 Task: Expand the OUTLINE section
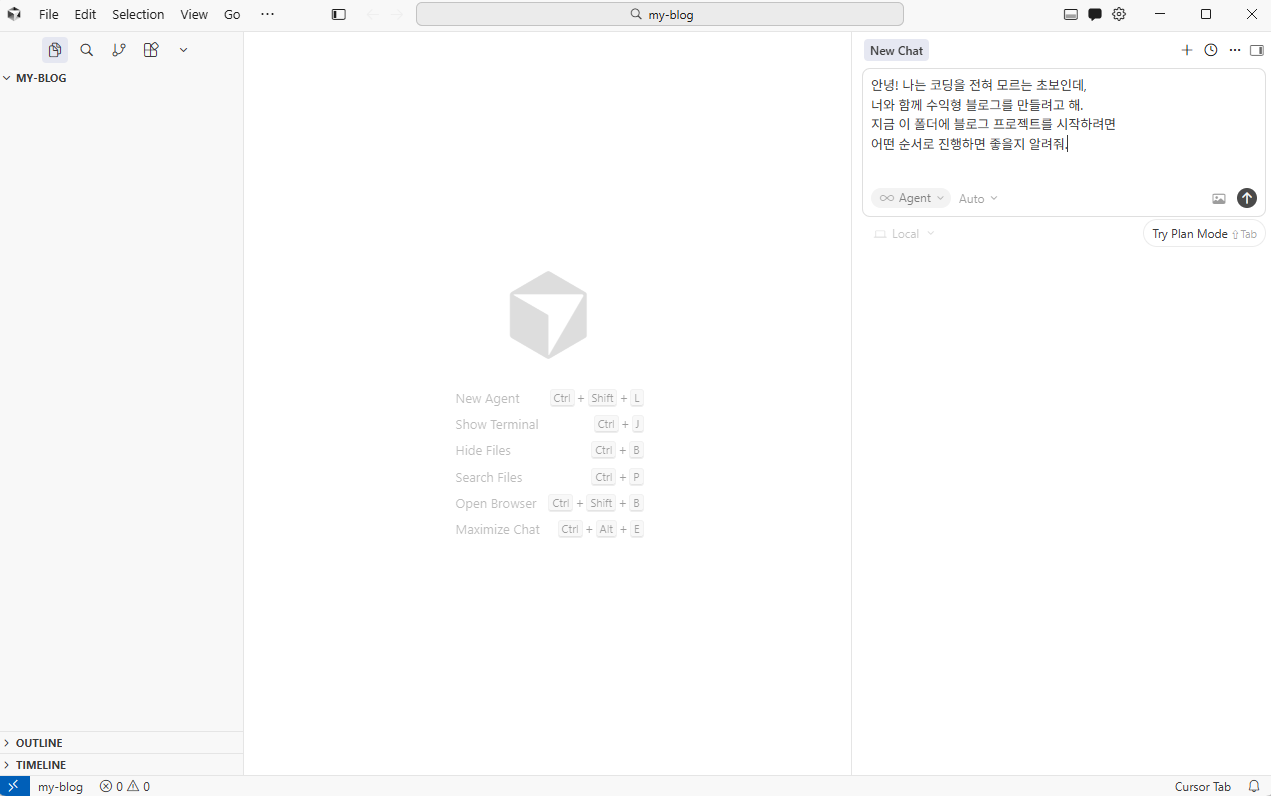pos(39,743)
